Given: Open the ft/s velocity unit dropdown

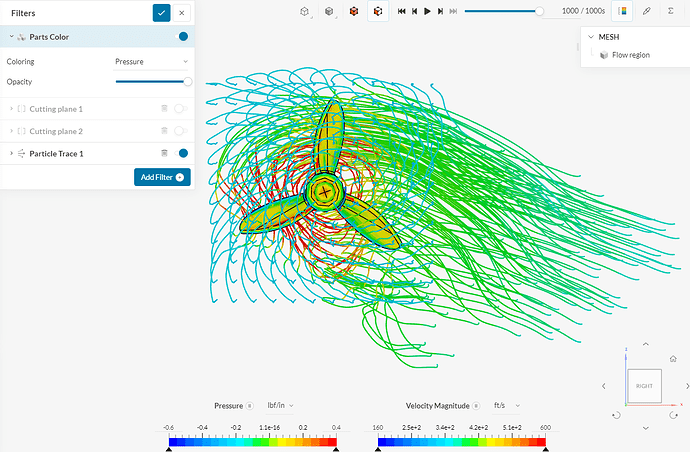Looking at the screenshot, I should pyautogui.click(x=506, y=405).
